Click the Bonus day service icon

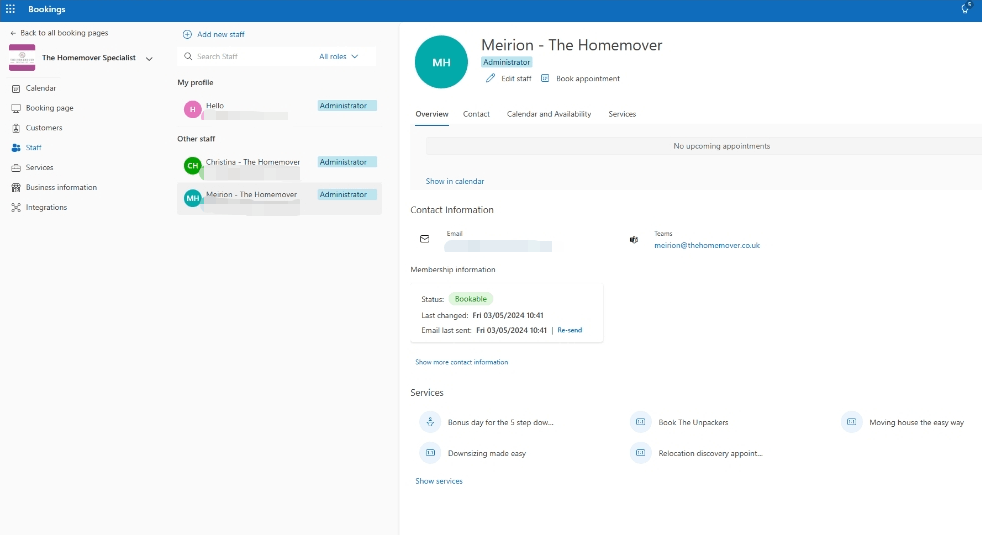[430, 422]
